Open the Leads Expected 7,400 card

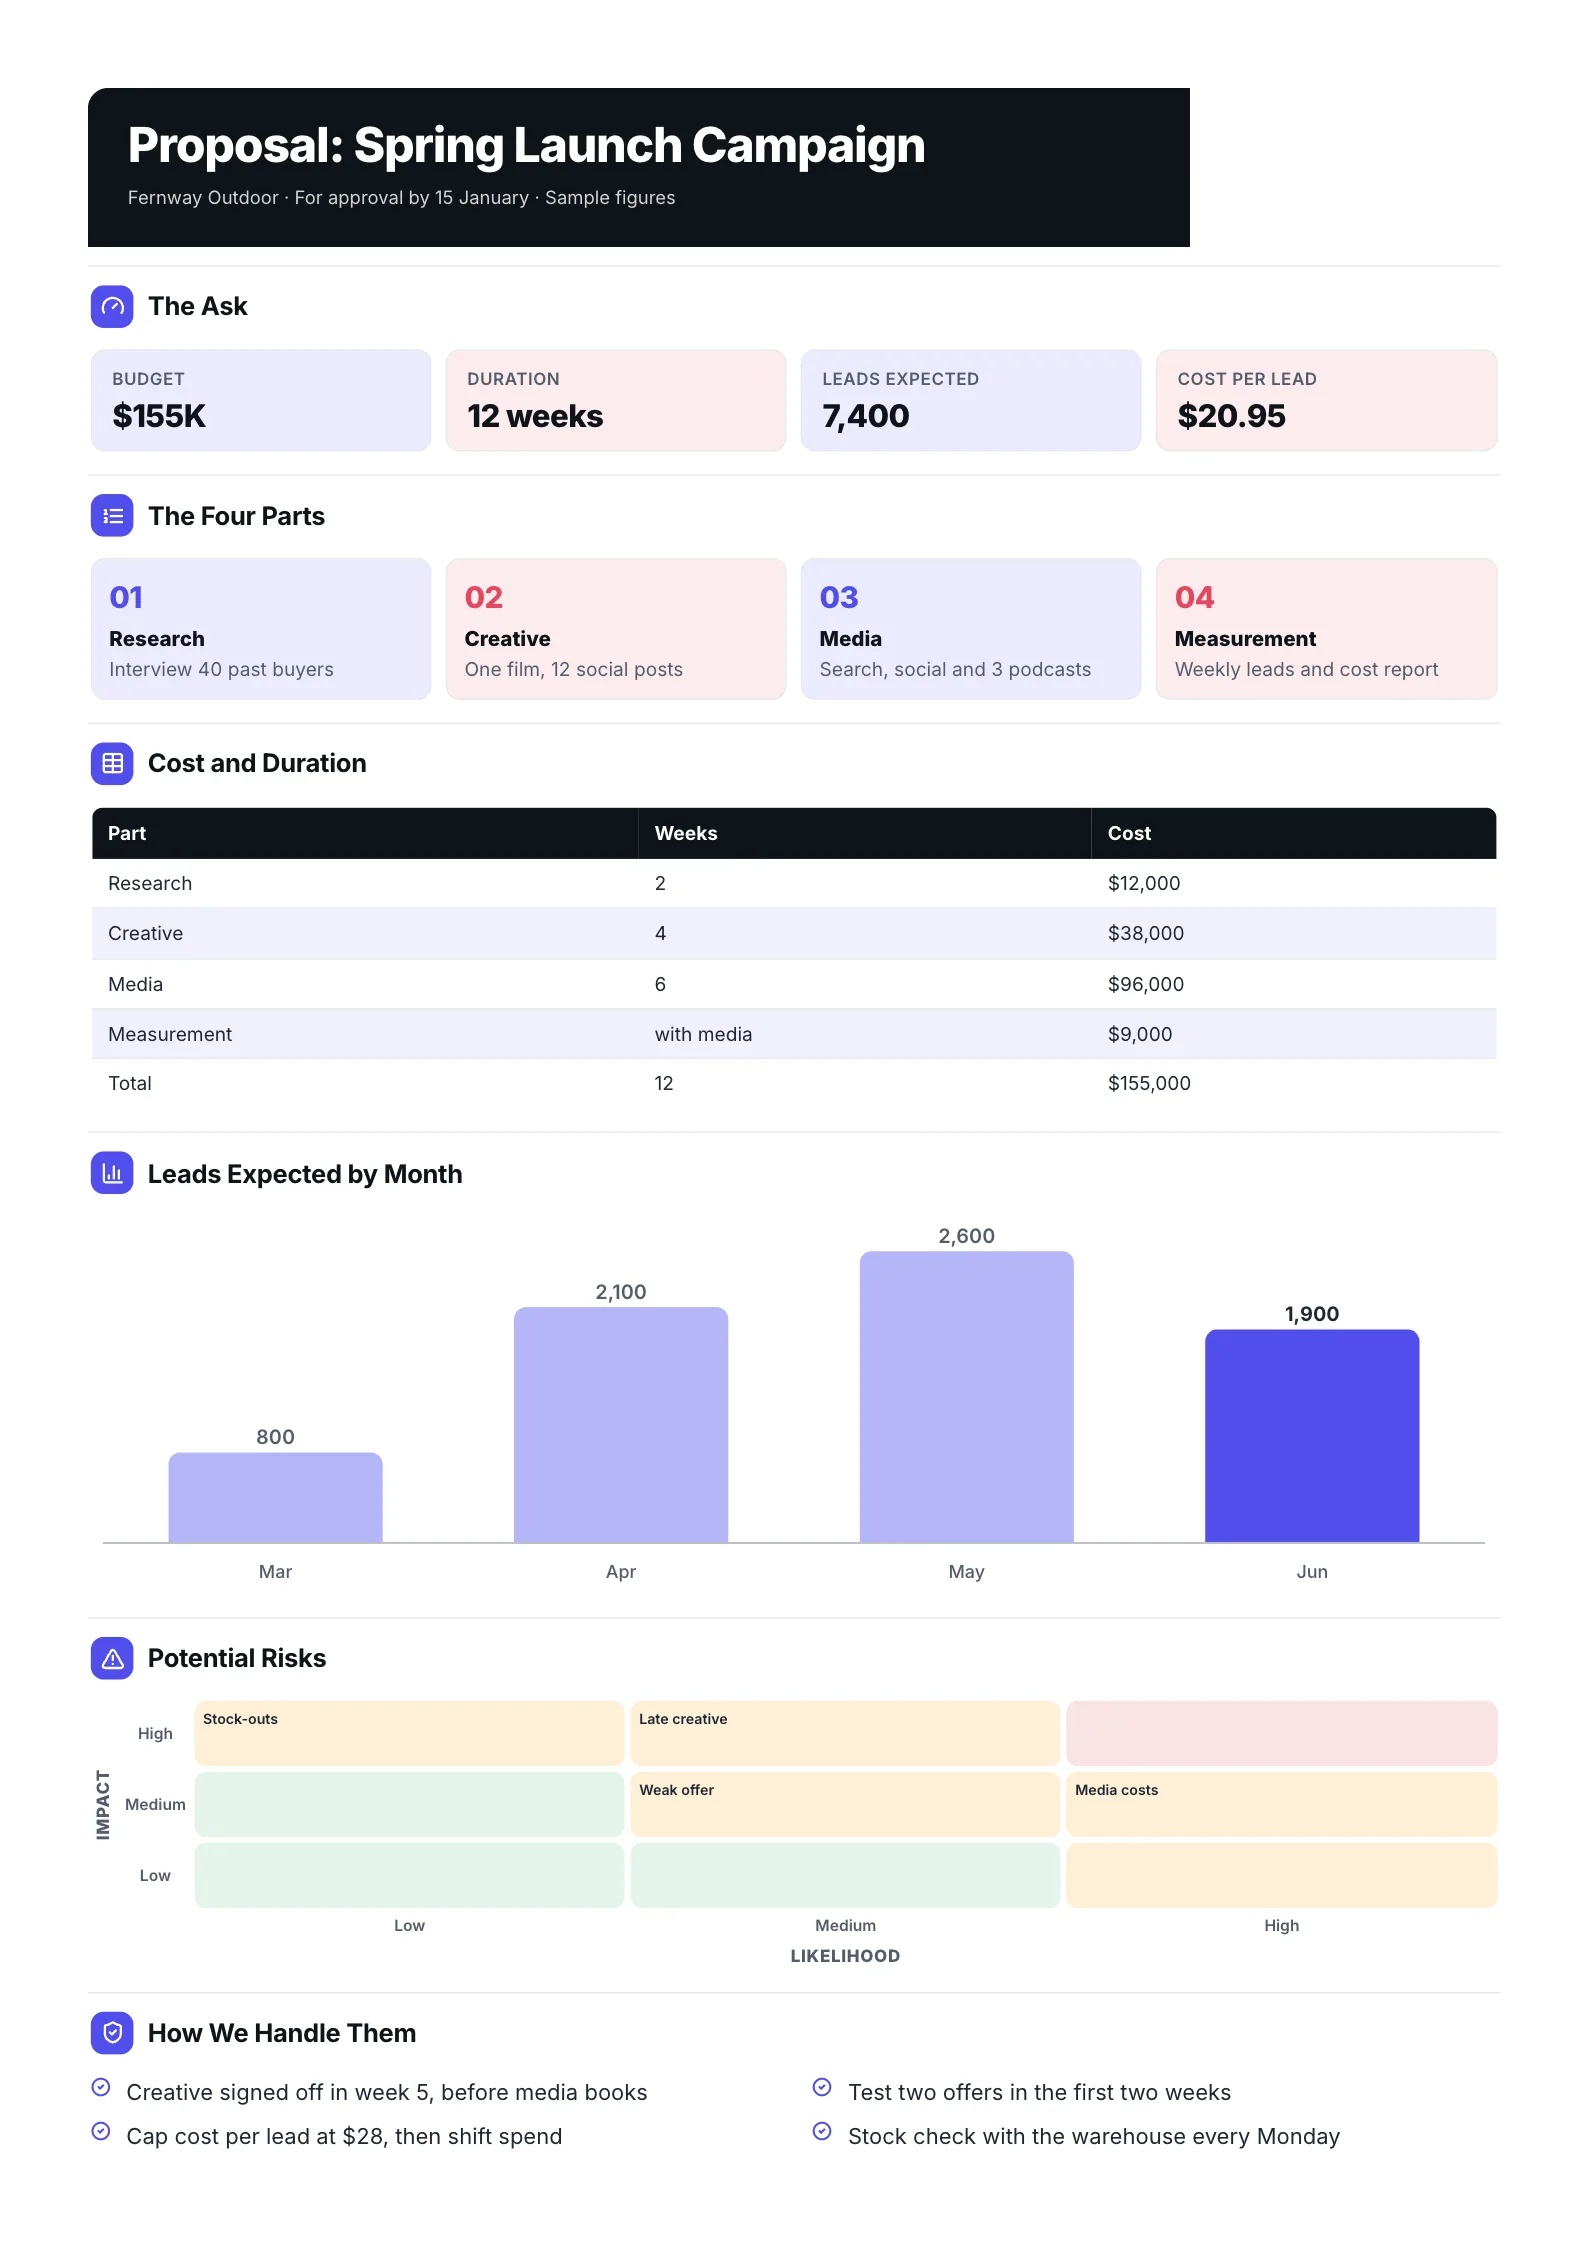click(x=971, y=400)
